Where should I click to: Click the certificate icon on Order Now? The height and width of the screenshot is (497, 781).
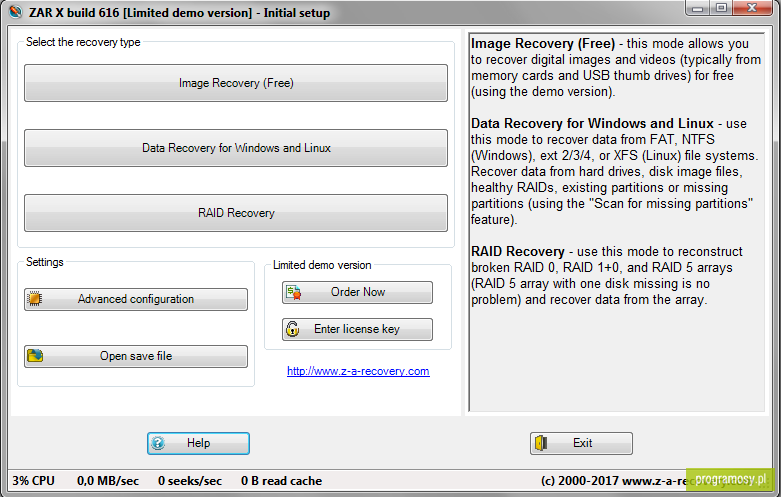tap(293, 292)
